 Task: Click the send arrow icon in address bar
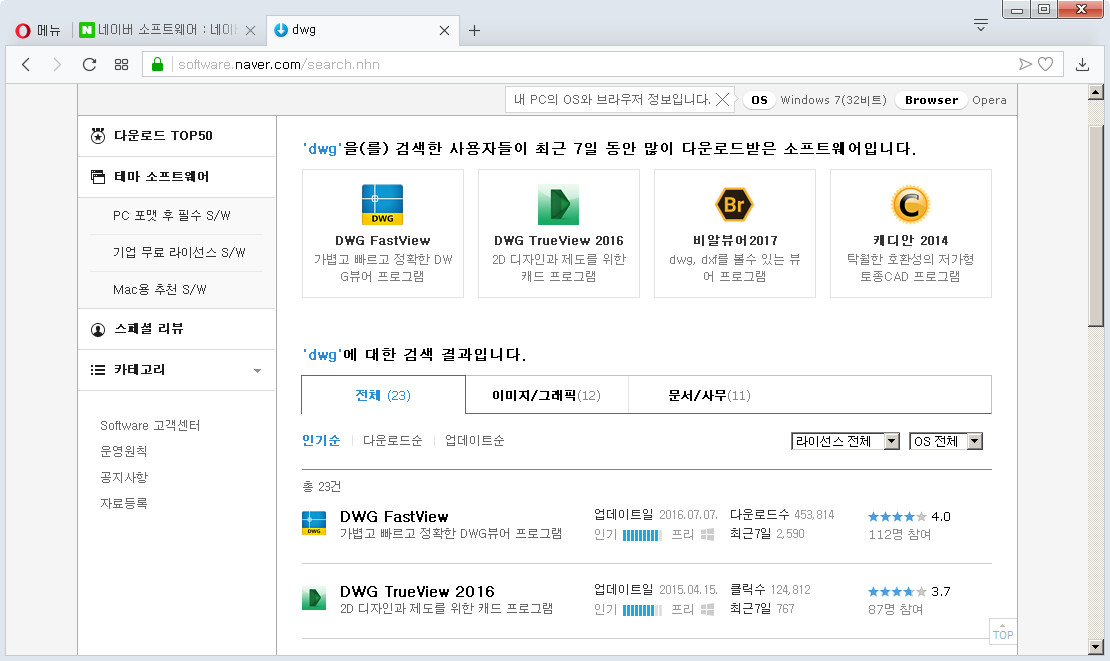click(x=1024, y=64)
